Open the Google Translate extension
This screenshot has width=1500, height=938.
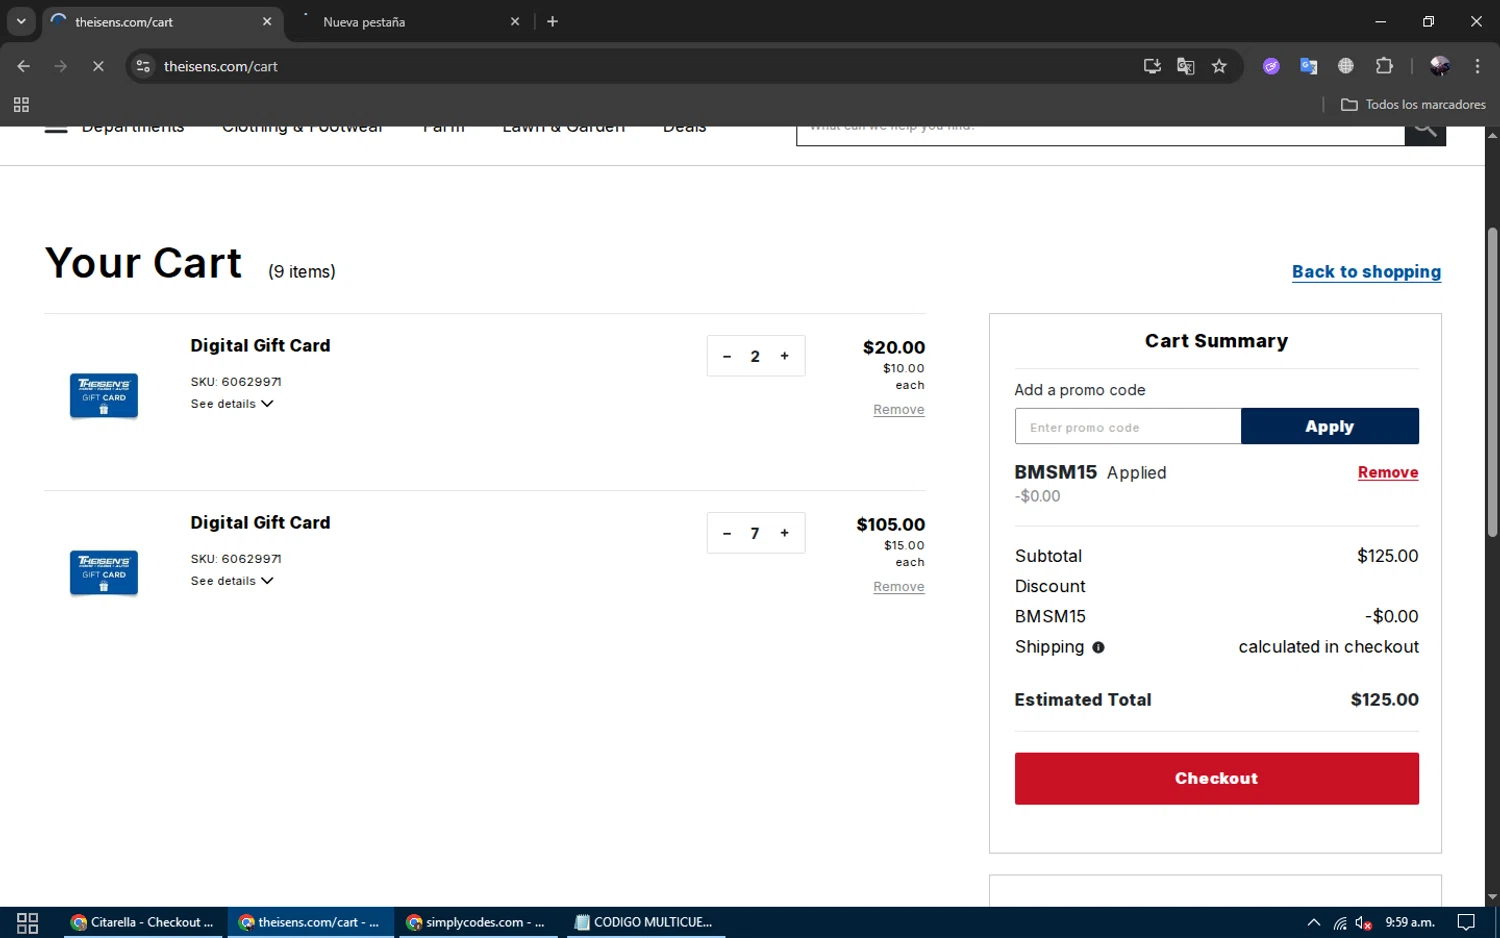coord(1308,66)
